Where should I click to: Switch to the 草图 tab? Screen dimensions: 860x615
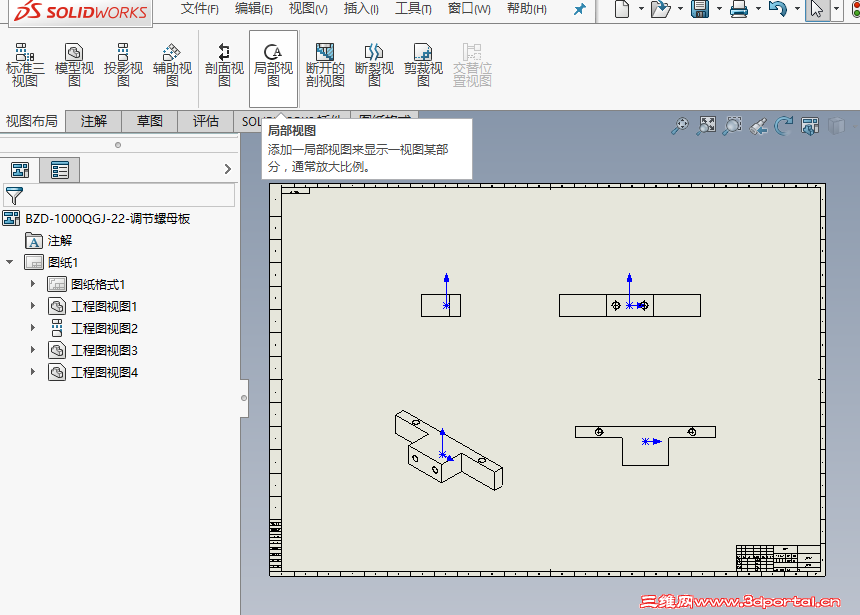(149, 121)
